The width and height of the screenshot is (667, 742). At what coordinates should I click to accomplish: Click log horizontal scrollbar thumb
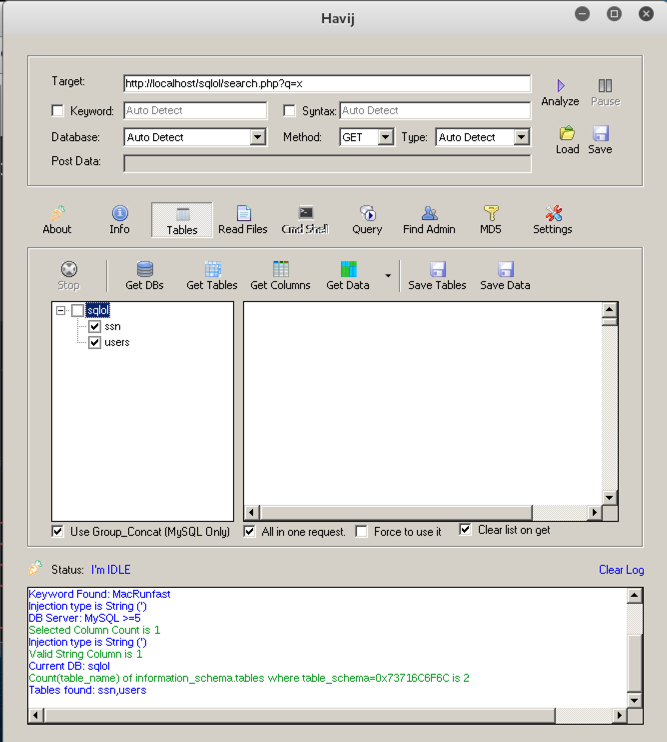(x=299, y=715)
